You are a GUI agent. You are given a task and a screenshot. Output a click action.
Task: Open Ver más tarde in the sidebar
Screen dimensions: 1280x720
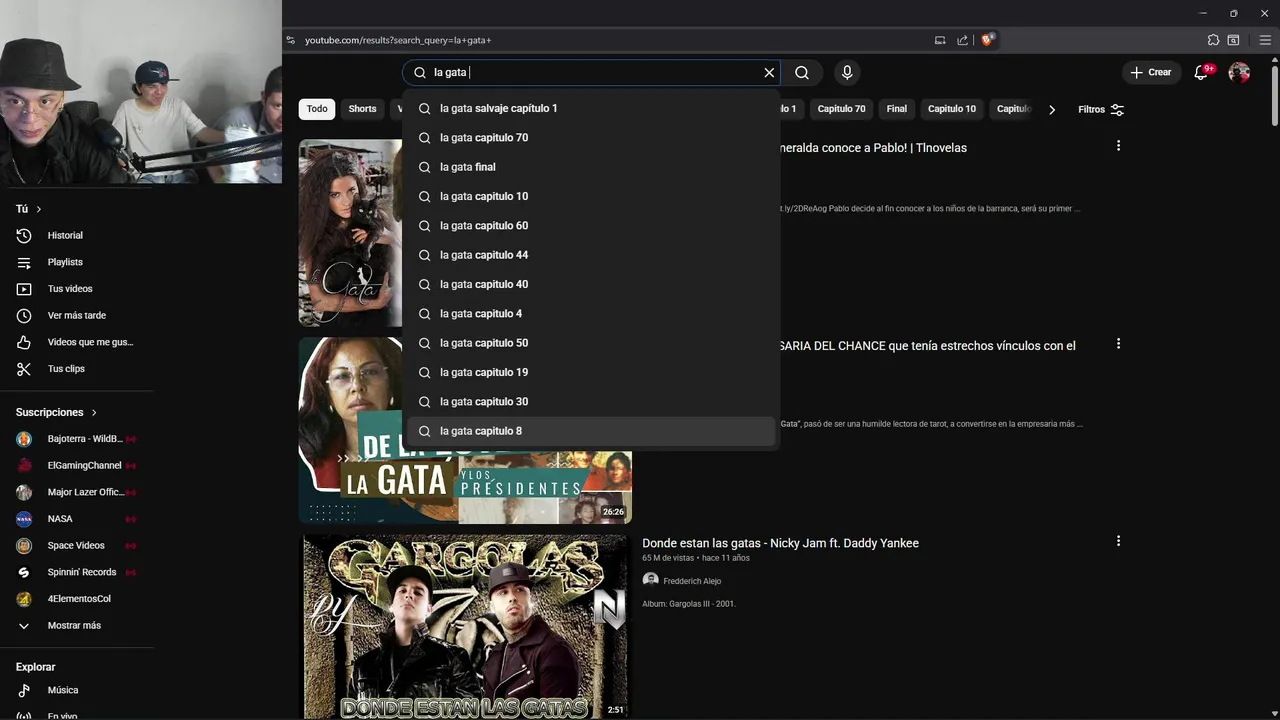pyautogui.click(x=76, y=315)
